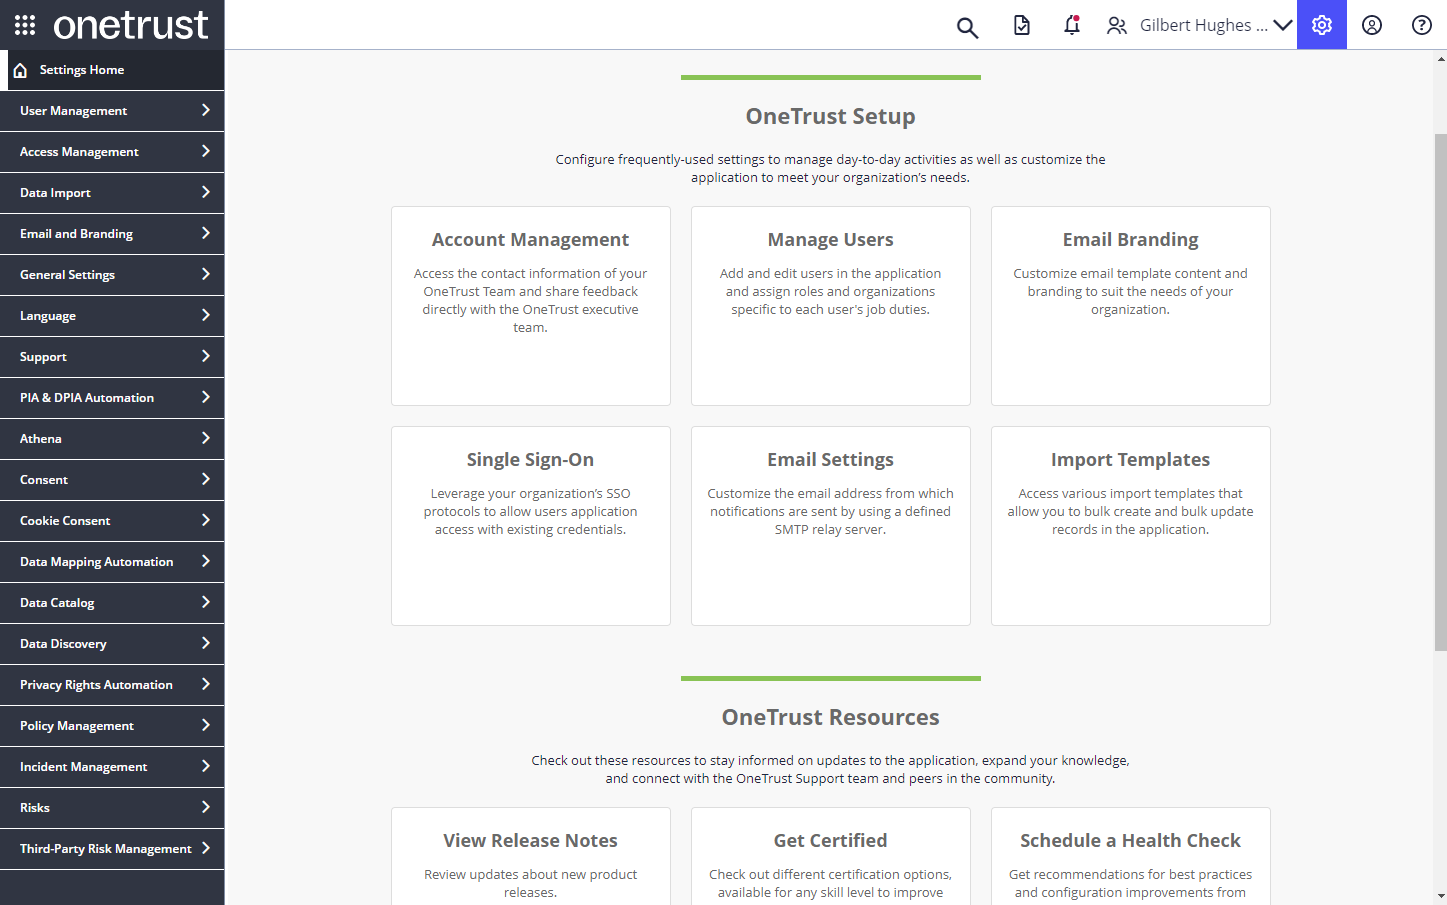Image resolution: width=1447 pixels, height=905 pixels.
Task: Open the Single Sign-On card
Action: (530, 525)
